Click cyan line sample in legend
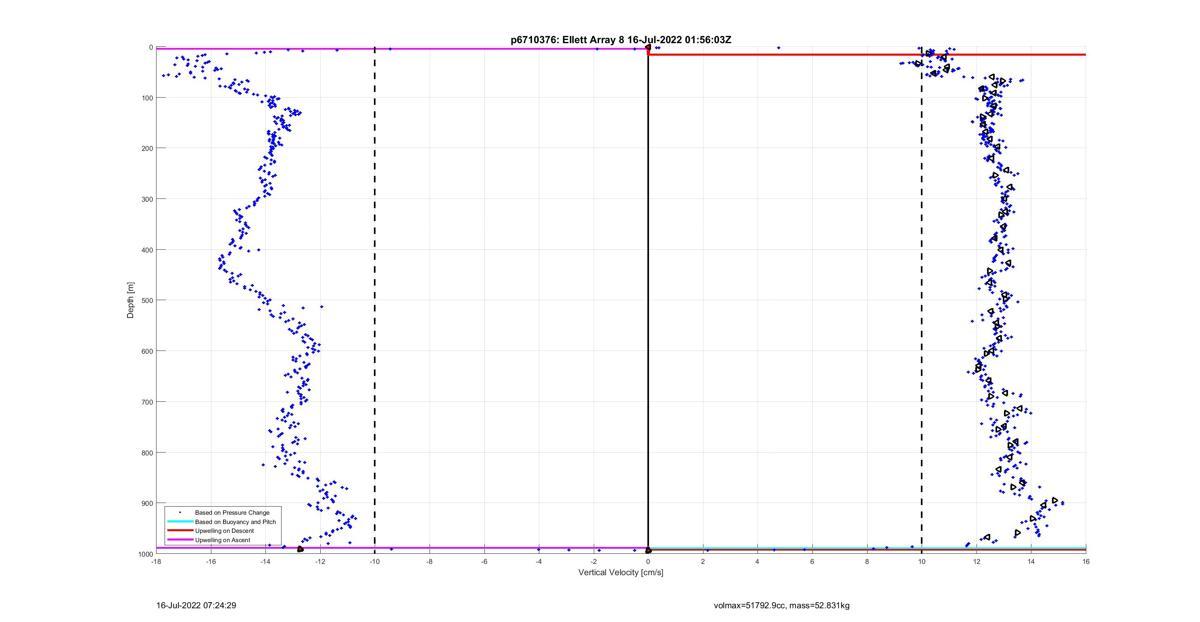This screenshot has height=622, width=1200. coord(179,522)
